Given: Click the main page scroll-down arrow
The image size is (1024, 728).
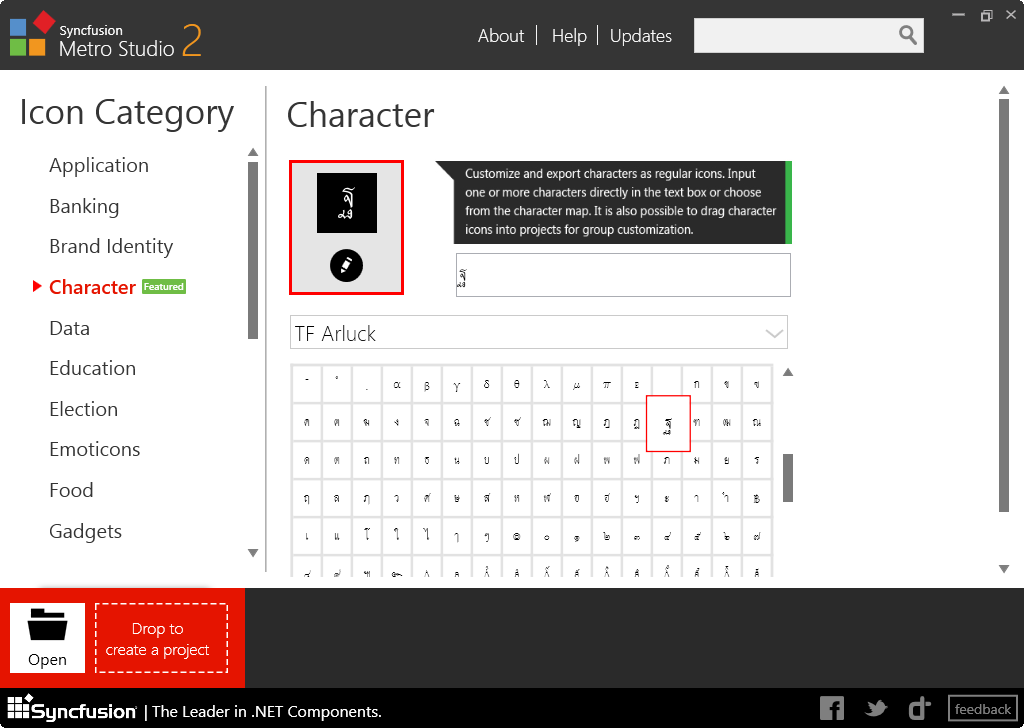Looking at the screenshot, I should tap(1004, 569).
